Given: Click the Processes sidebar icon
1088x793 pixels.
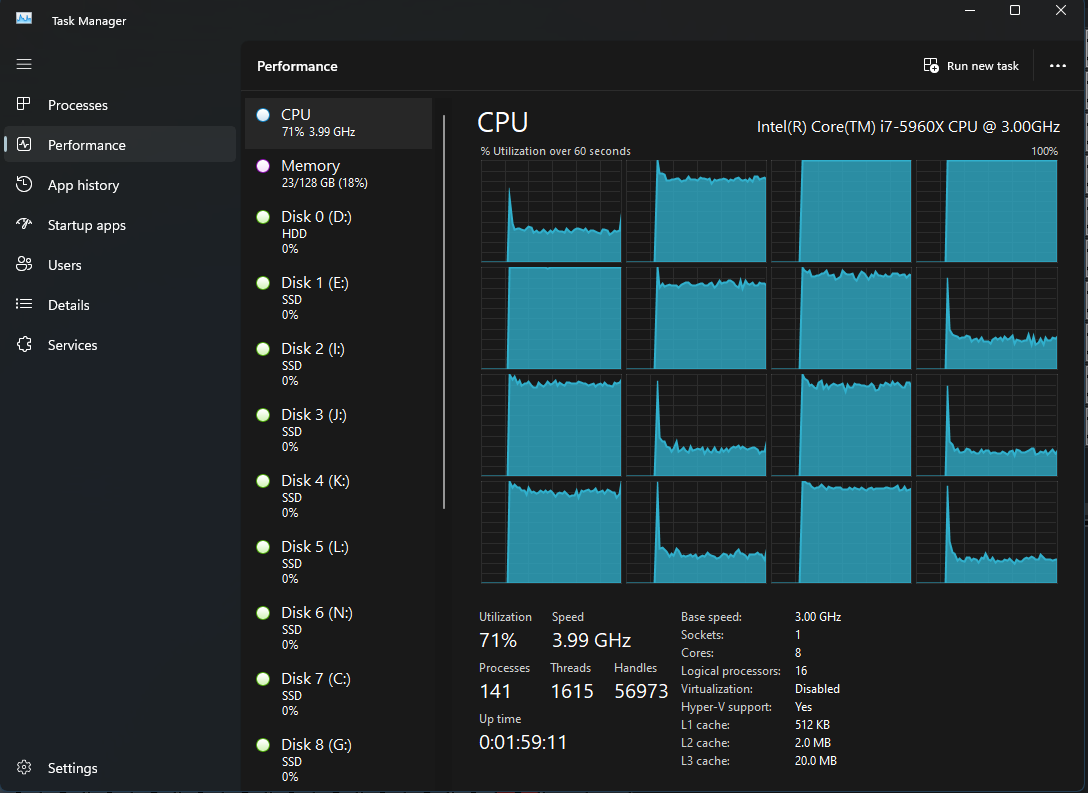Looking at the screenshot, I should pos(24,104).
